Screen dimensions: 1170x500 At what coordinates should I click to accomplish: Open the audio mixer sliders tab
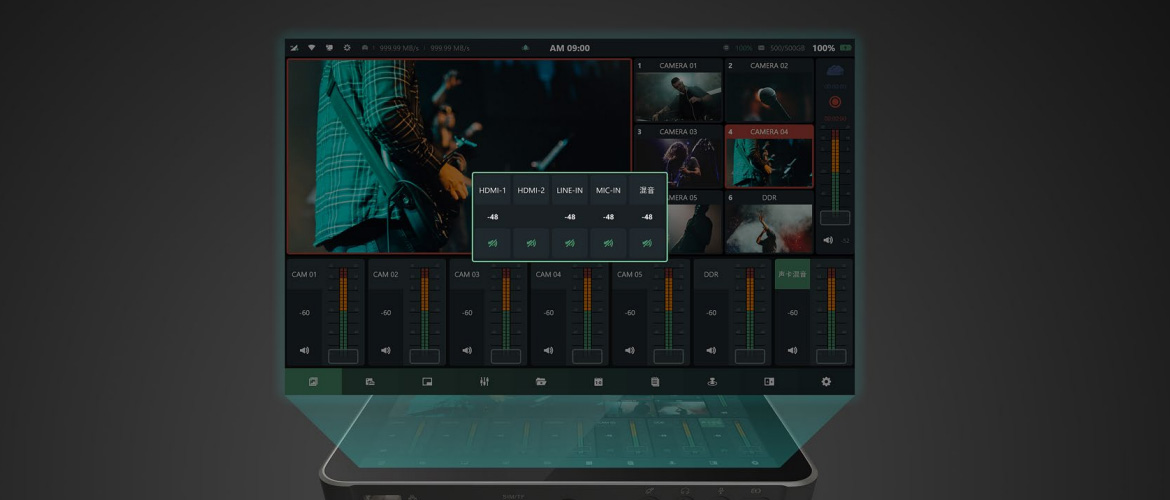484,381
